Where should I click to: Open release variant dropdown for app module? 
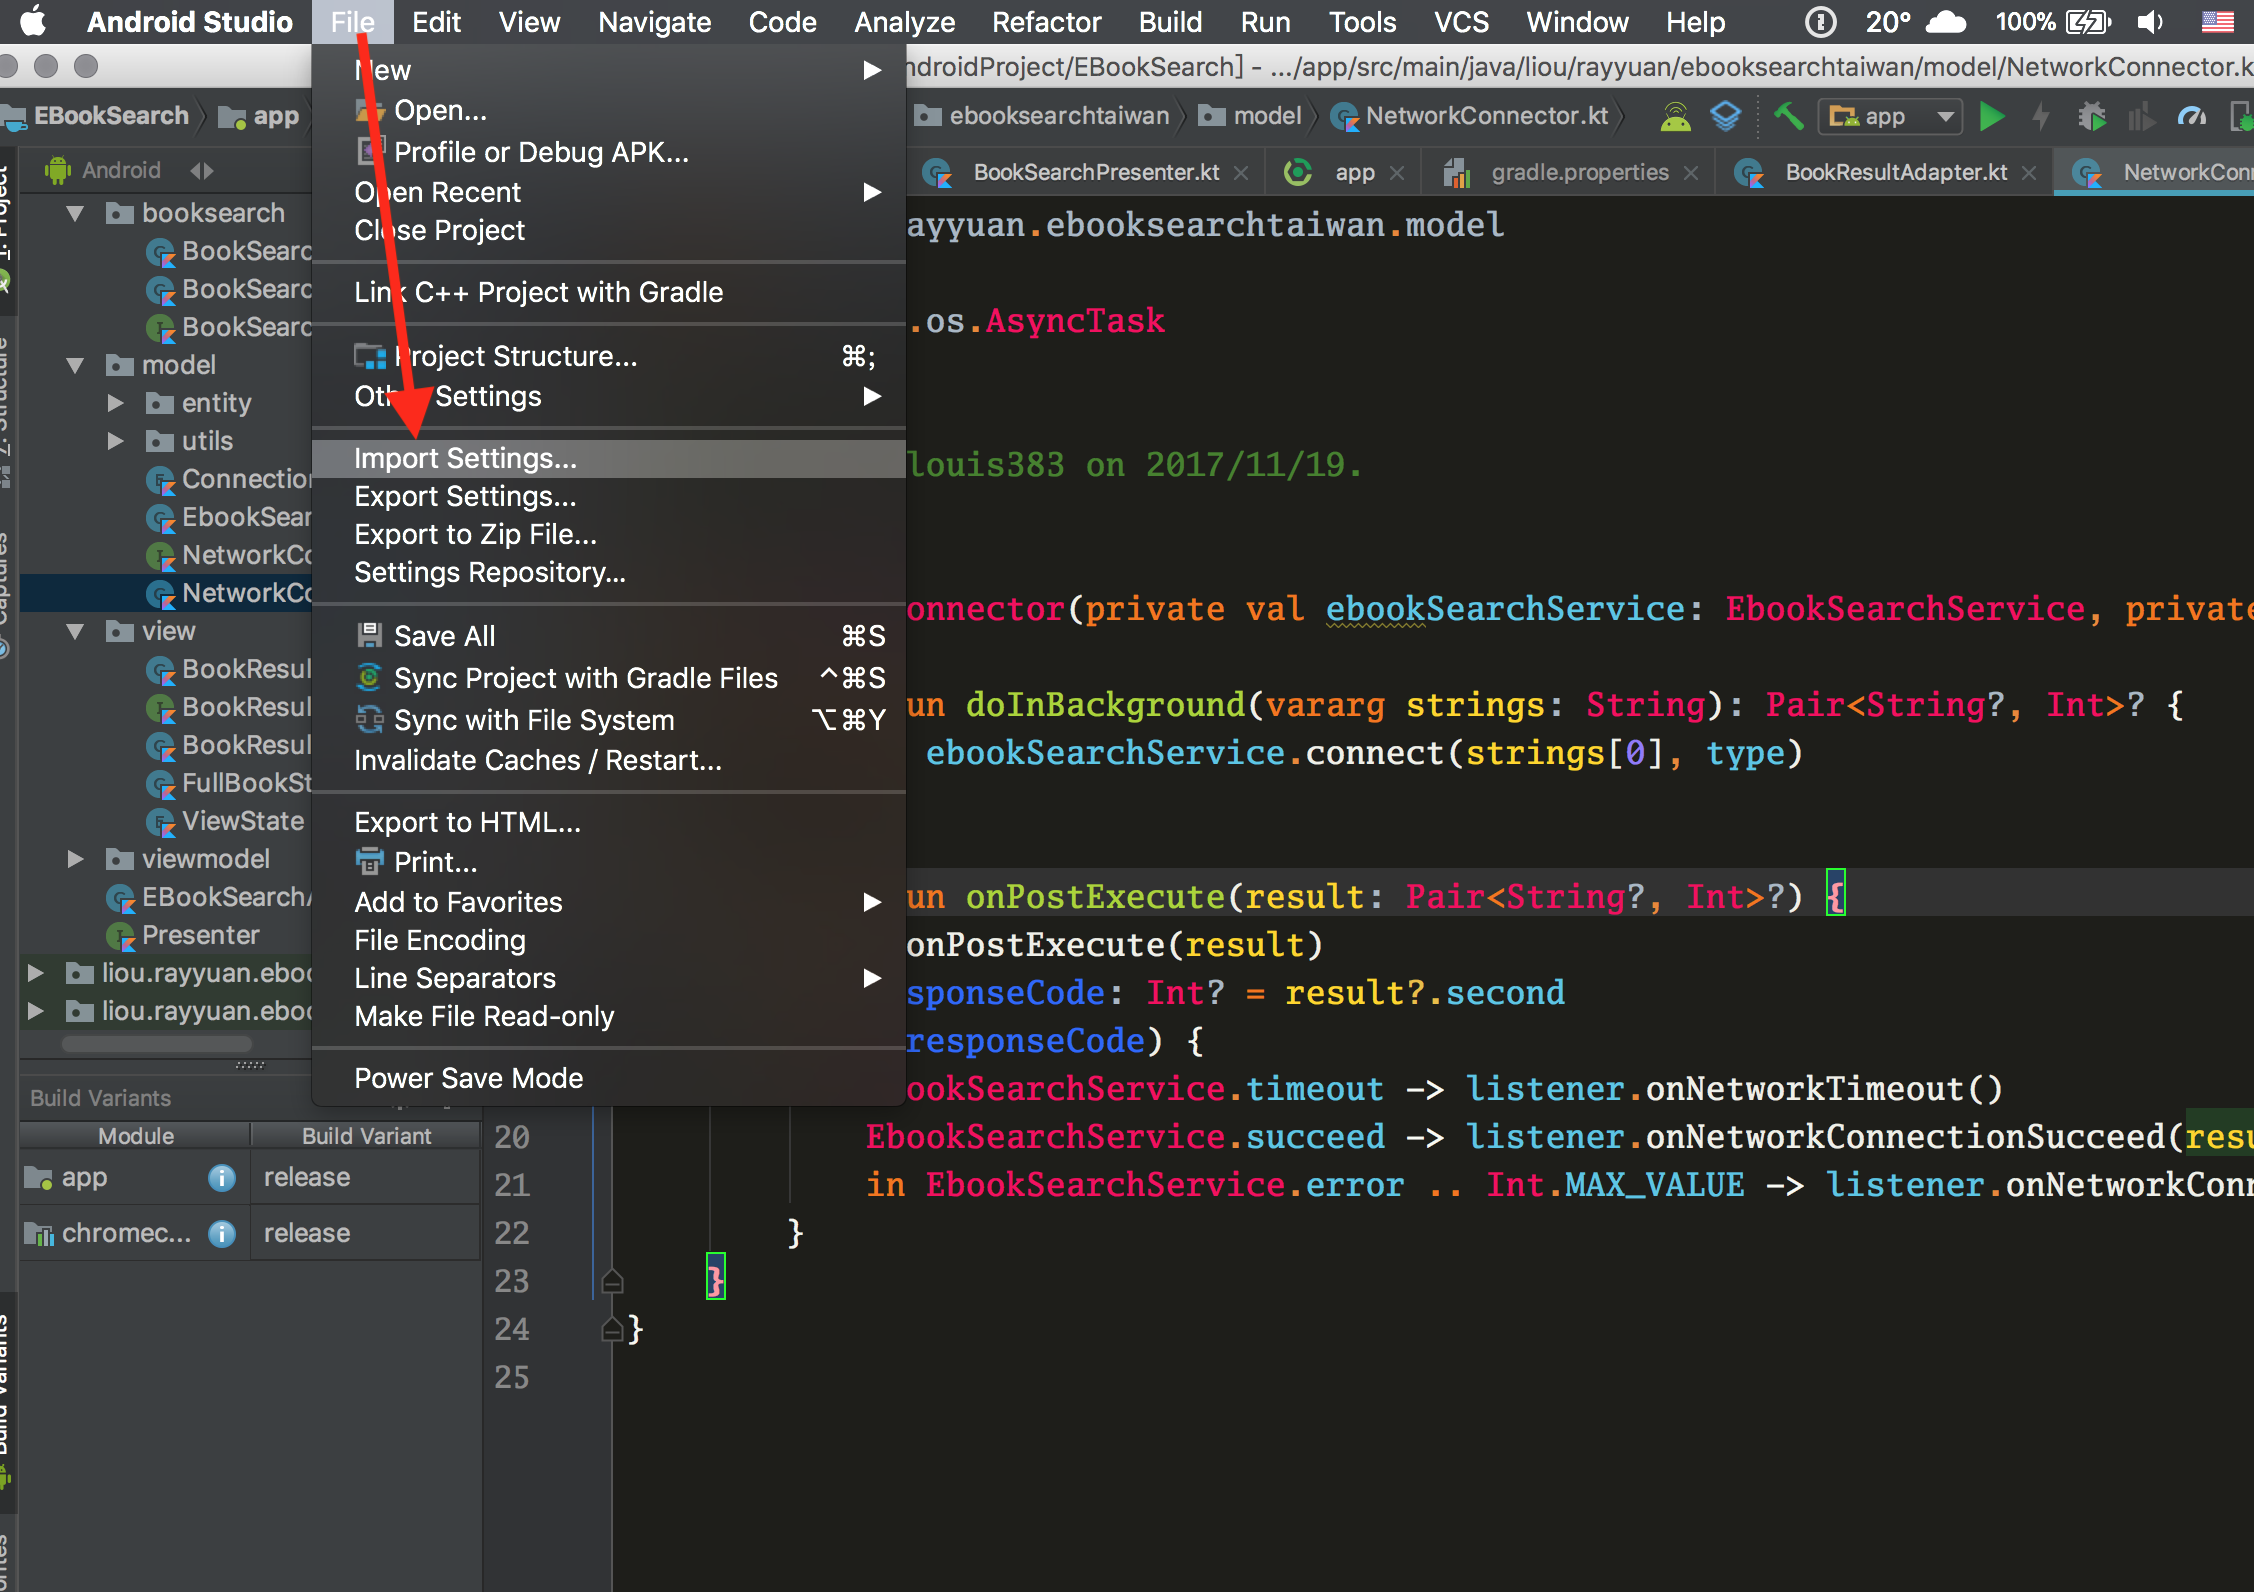click(x=365, y=1178)
